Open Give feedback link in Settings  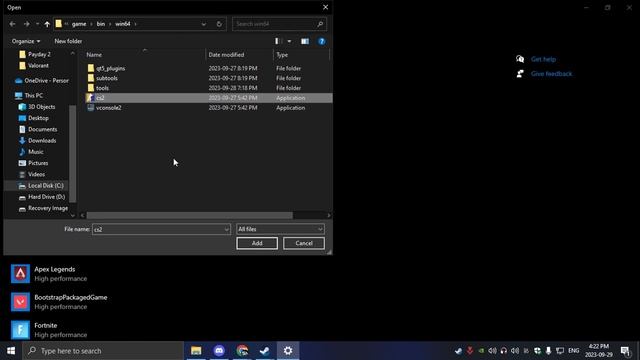click(x=551, y=74)
